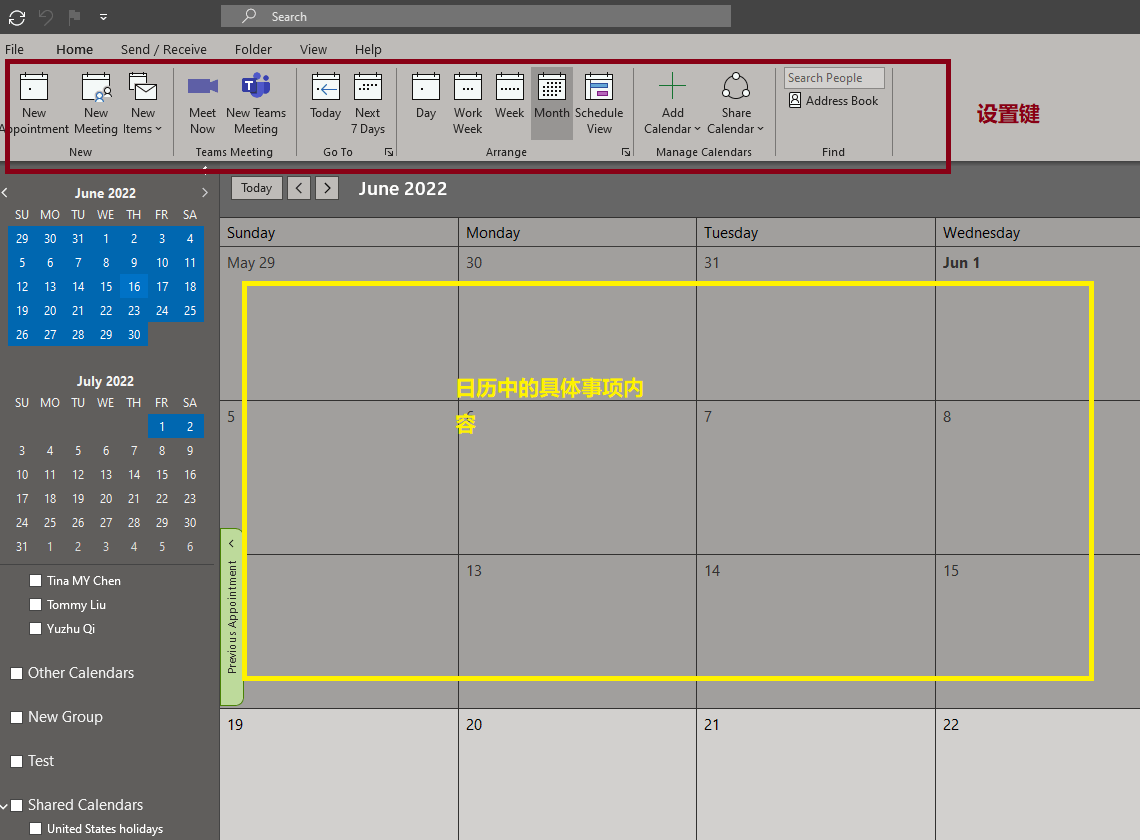Open the Add Calendar dropdown
This screenshot has height=840, width=1140.
(x=672, y=104)
